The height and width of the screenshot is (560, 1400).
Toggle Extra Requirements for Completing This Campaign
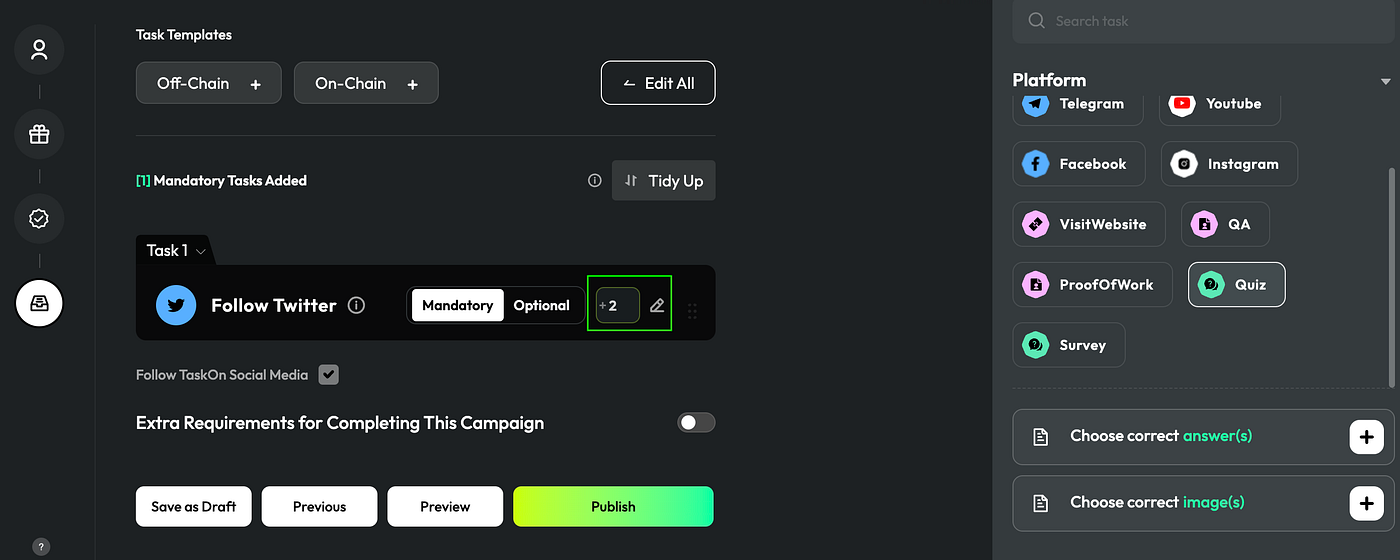pos(696,422)
